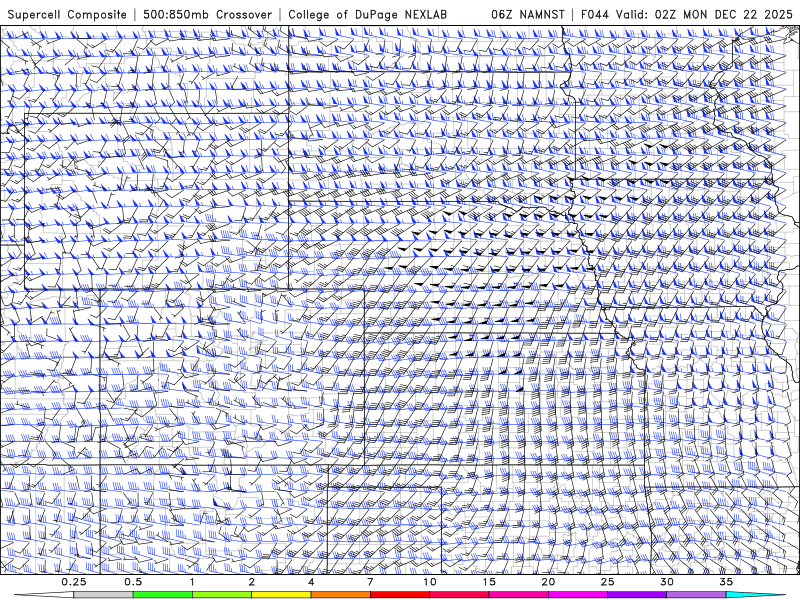
Task: Click the 'Supercell Composite' title text
Action: click(67, 14)
